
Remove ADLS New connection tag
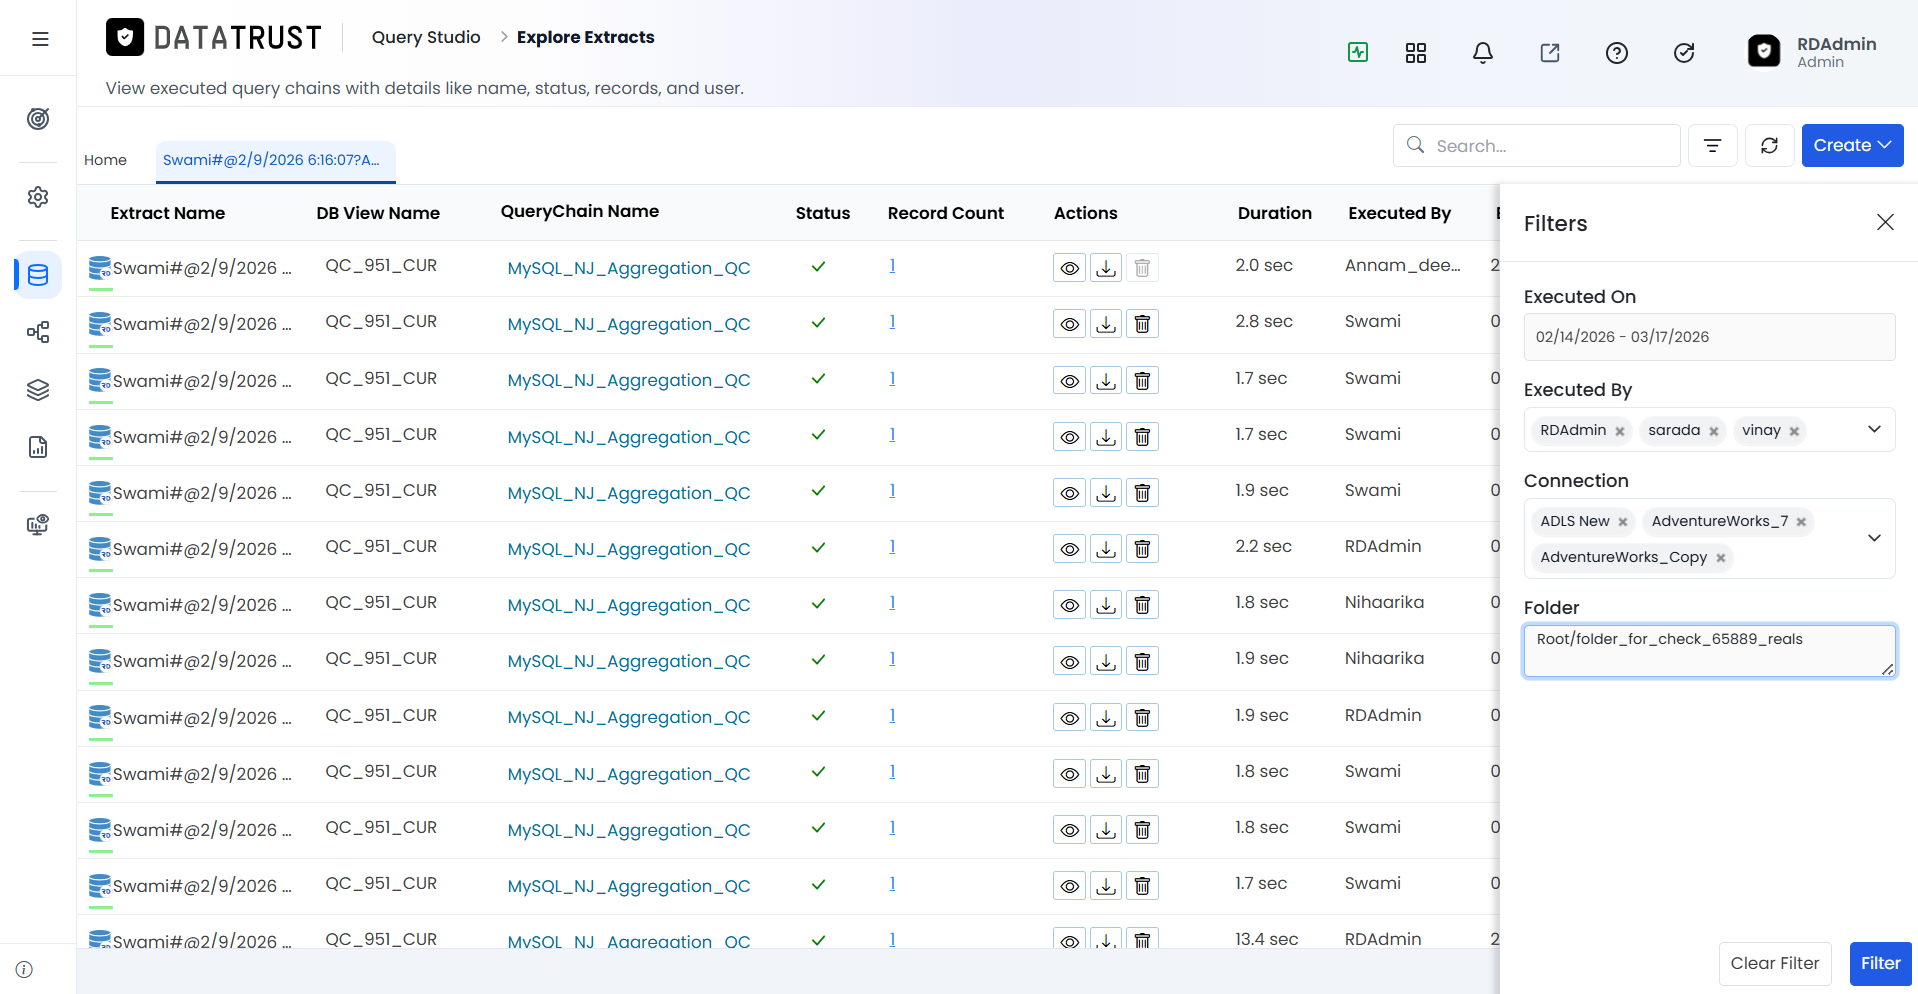[1623, 522]
